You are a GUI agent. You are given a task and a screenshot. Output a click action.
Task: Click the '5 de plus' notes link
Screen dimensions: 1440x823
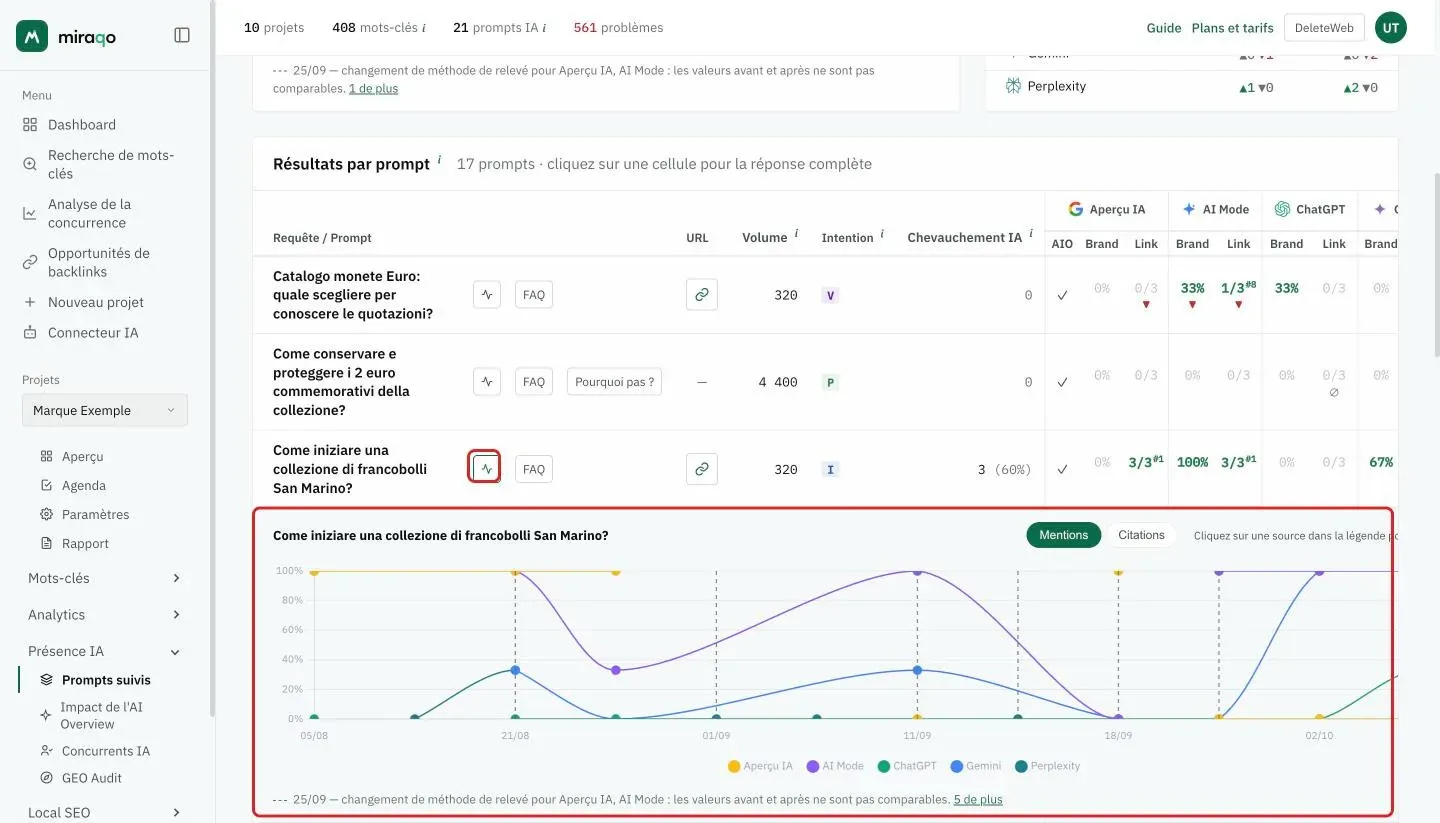(978, 800)
